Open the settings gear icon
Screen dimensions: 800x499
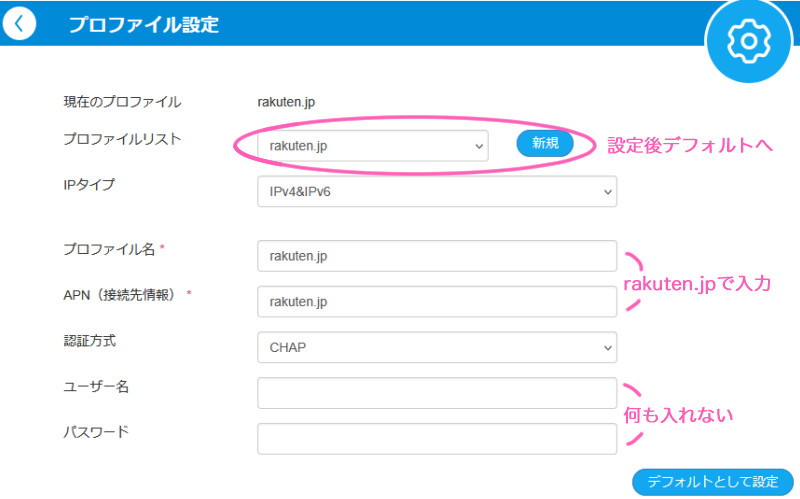[747, 41]
